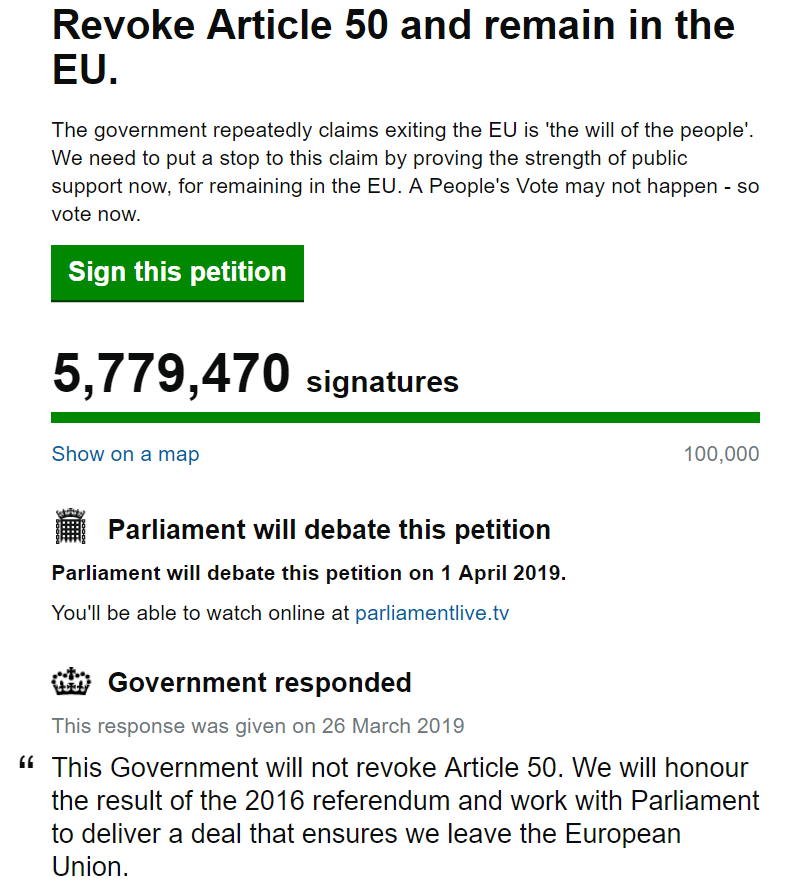Open the Show on a map link
806x891 pixels.
(126, 454)
